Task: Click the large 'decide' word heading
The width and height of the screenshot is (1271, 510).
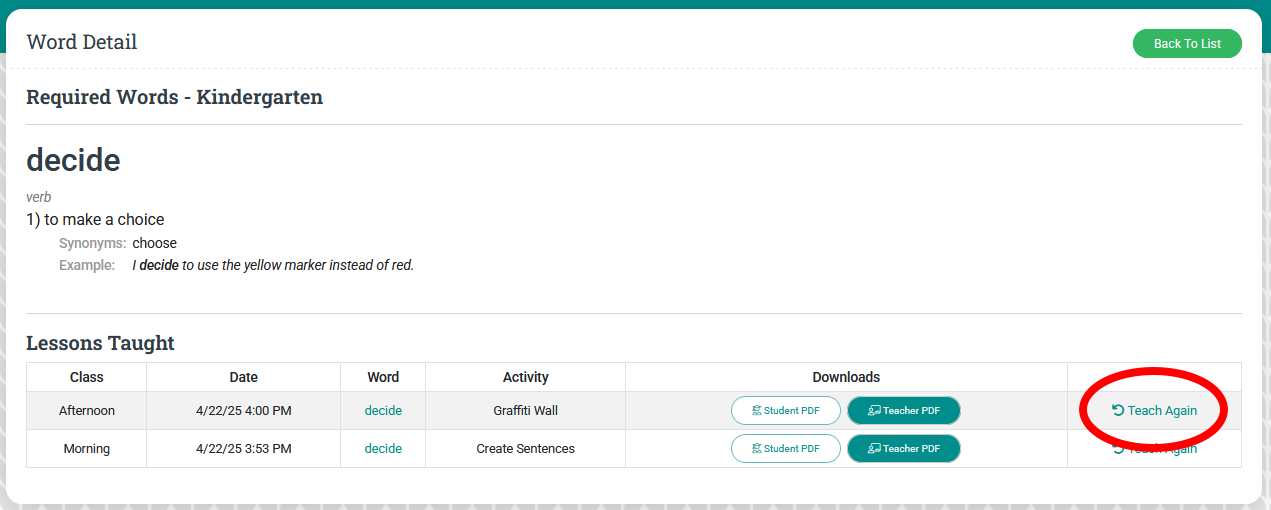Action: (x=73, y=160)
